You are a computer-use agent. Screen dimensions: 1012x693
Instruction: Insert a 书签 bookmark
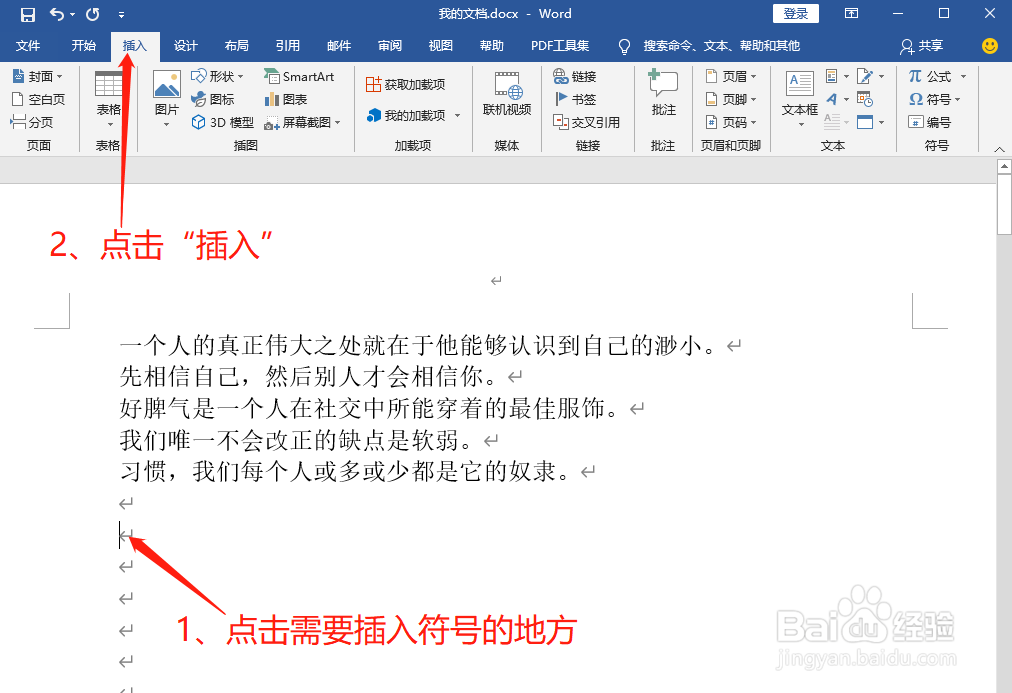574,99
